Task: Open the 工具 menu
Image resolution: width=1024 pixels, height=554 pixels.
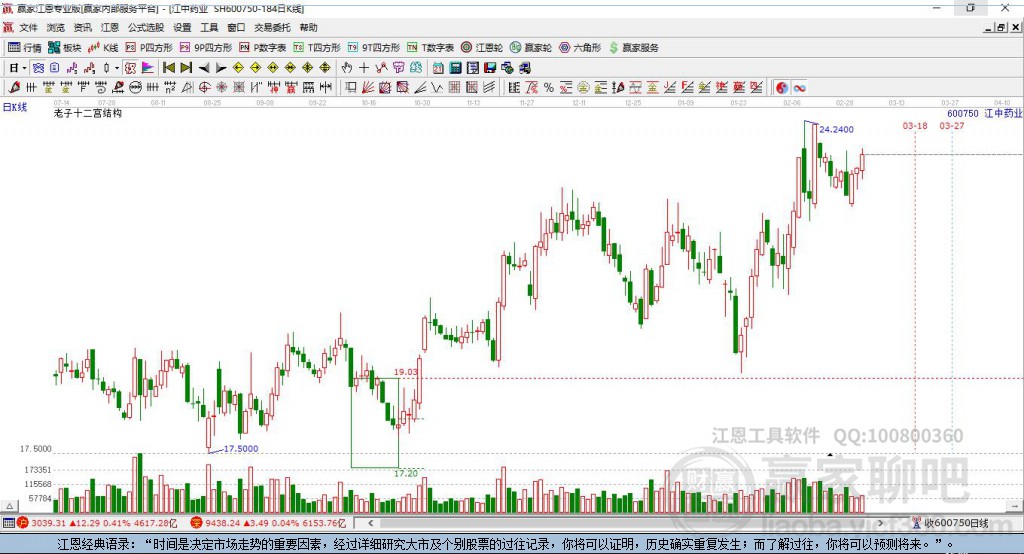Action: coord(209,27)
